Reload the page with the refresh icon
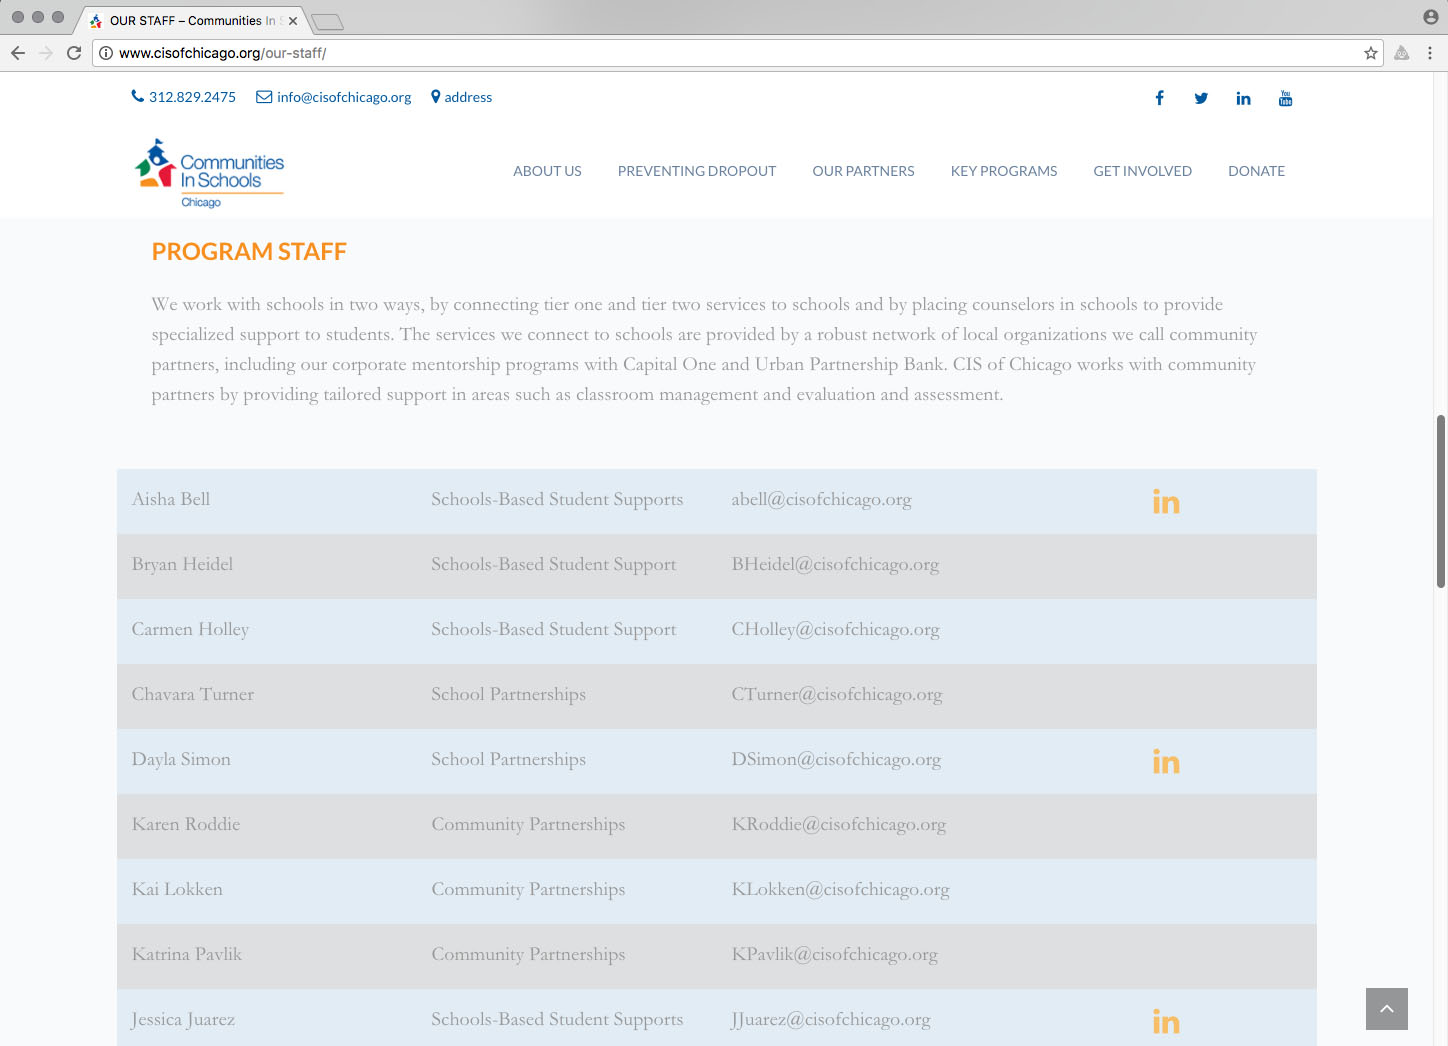The image size is (1448, 1046). [x=74, y=53]
